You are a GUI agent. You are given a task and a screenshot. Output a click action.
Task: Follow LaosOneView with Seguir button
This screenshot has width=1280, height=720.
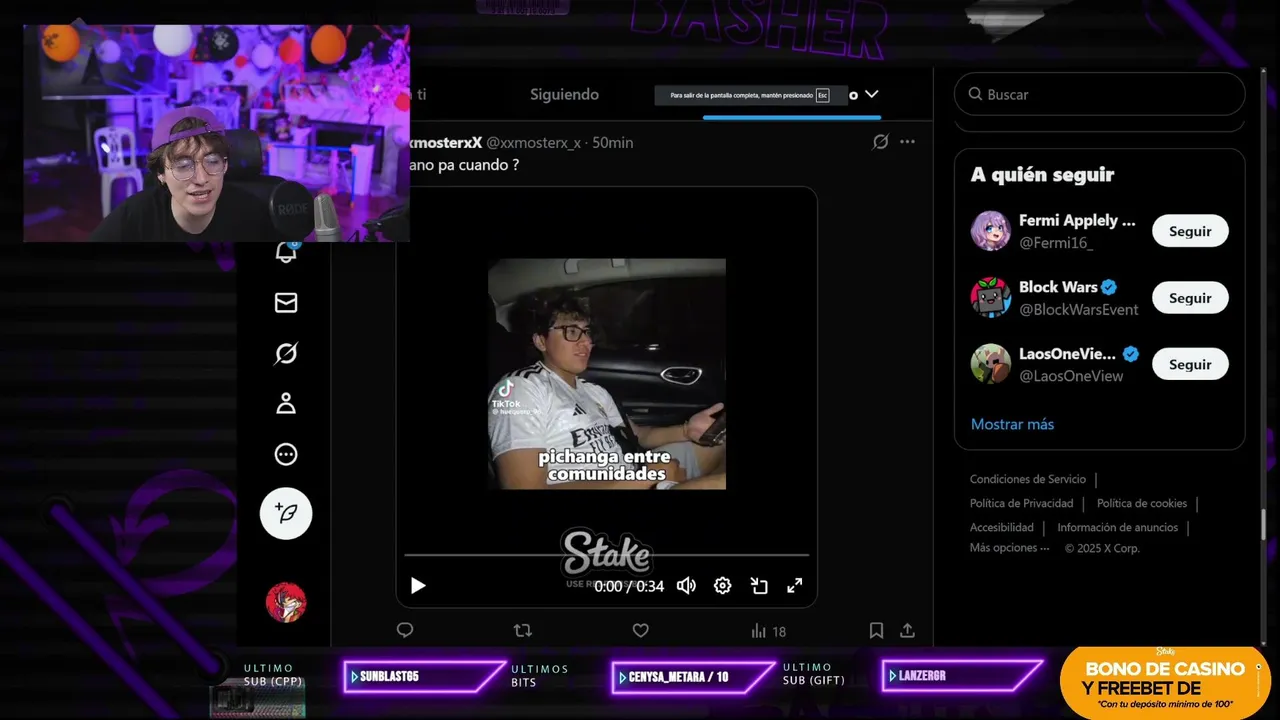coord(1190,364)
